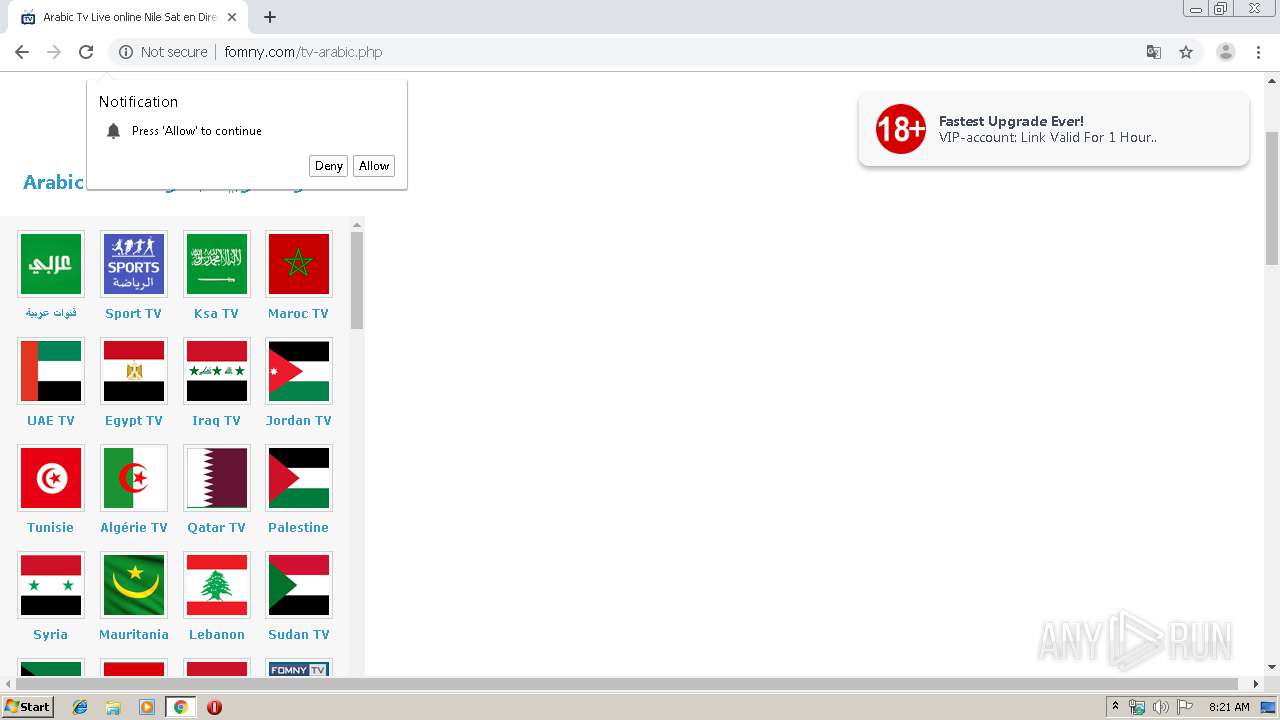Image resolution: width=1280 pixels, height=720 pixels.
Task: Open the Egypt TV flag icon
Action: tap(133, 371)
